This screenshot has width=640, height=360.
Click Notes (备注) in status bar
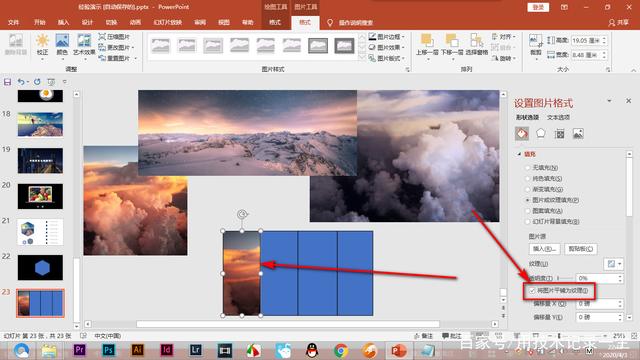pos(424,336)
